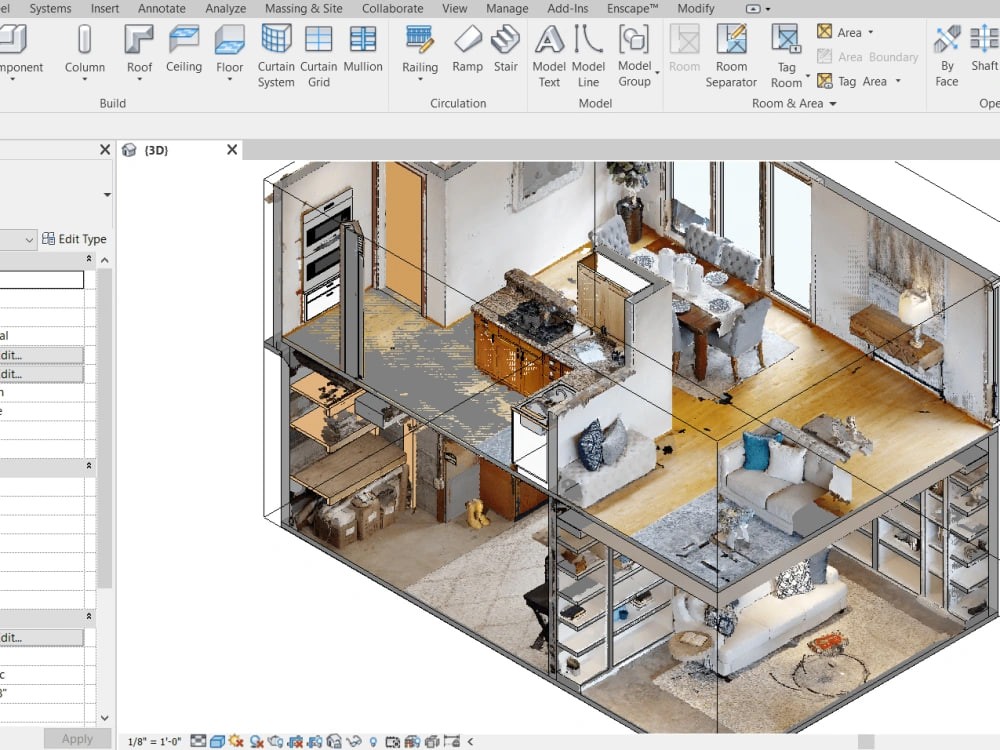Screen dimensions: 1000x750
Task: Click the Edit Type button
Action: coord(75,239)
